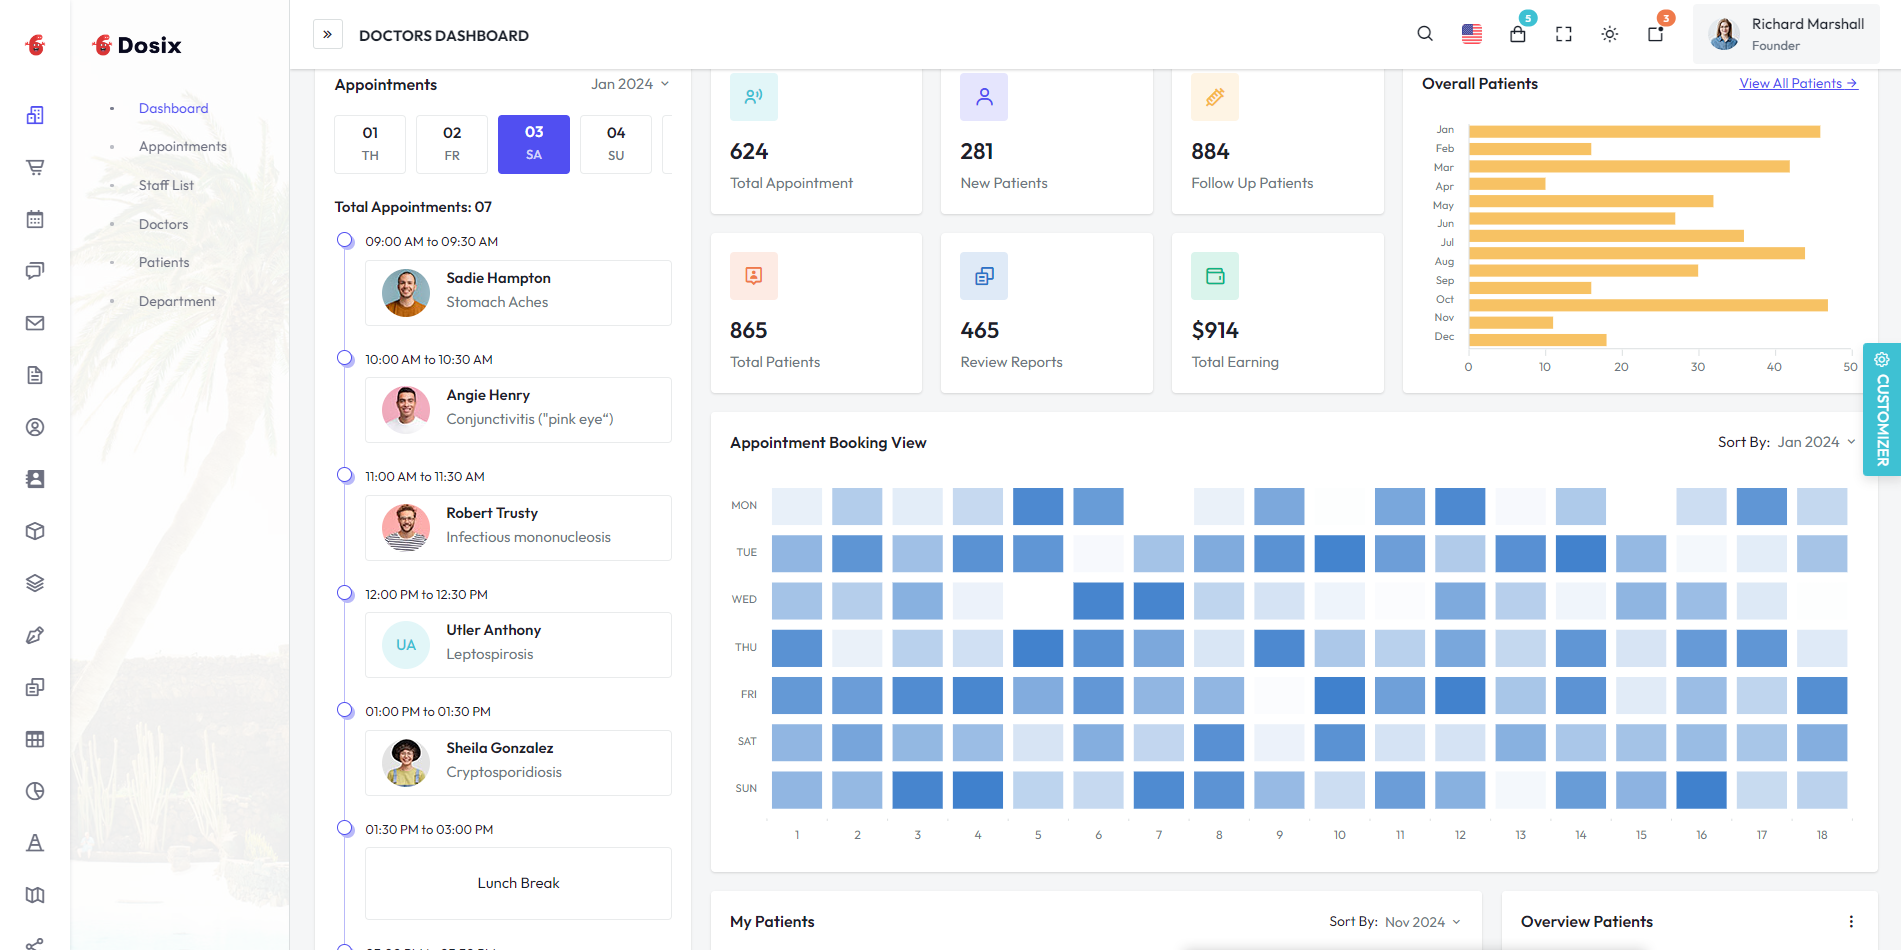
Task: Open the pie chart icon in the rail
Action: coord(35,791)
